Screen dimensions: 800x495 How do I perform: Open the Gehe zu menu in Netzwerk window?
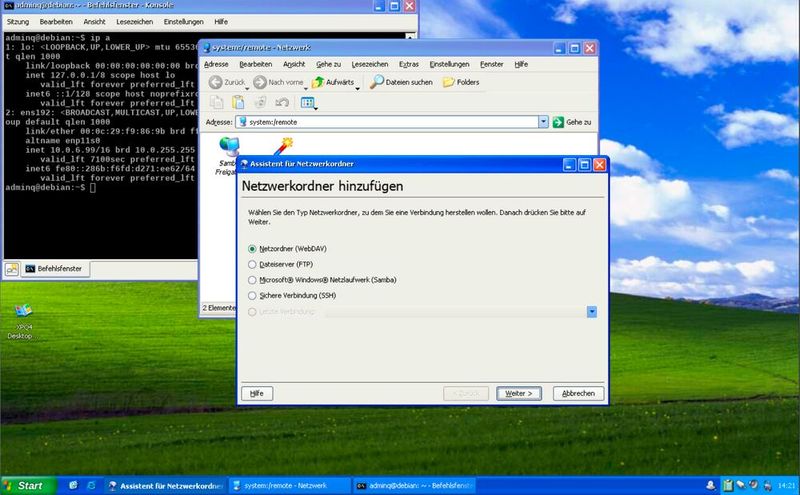(328, 64)
